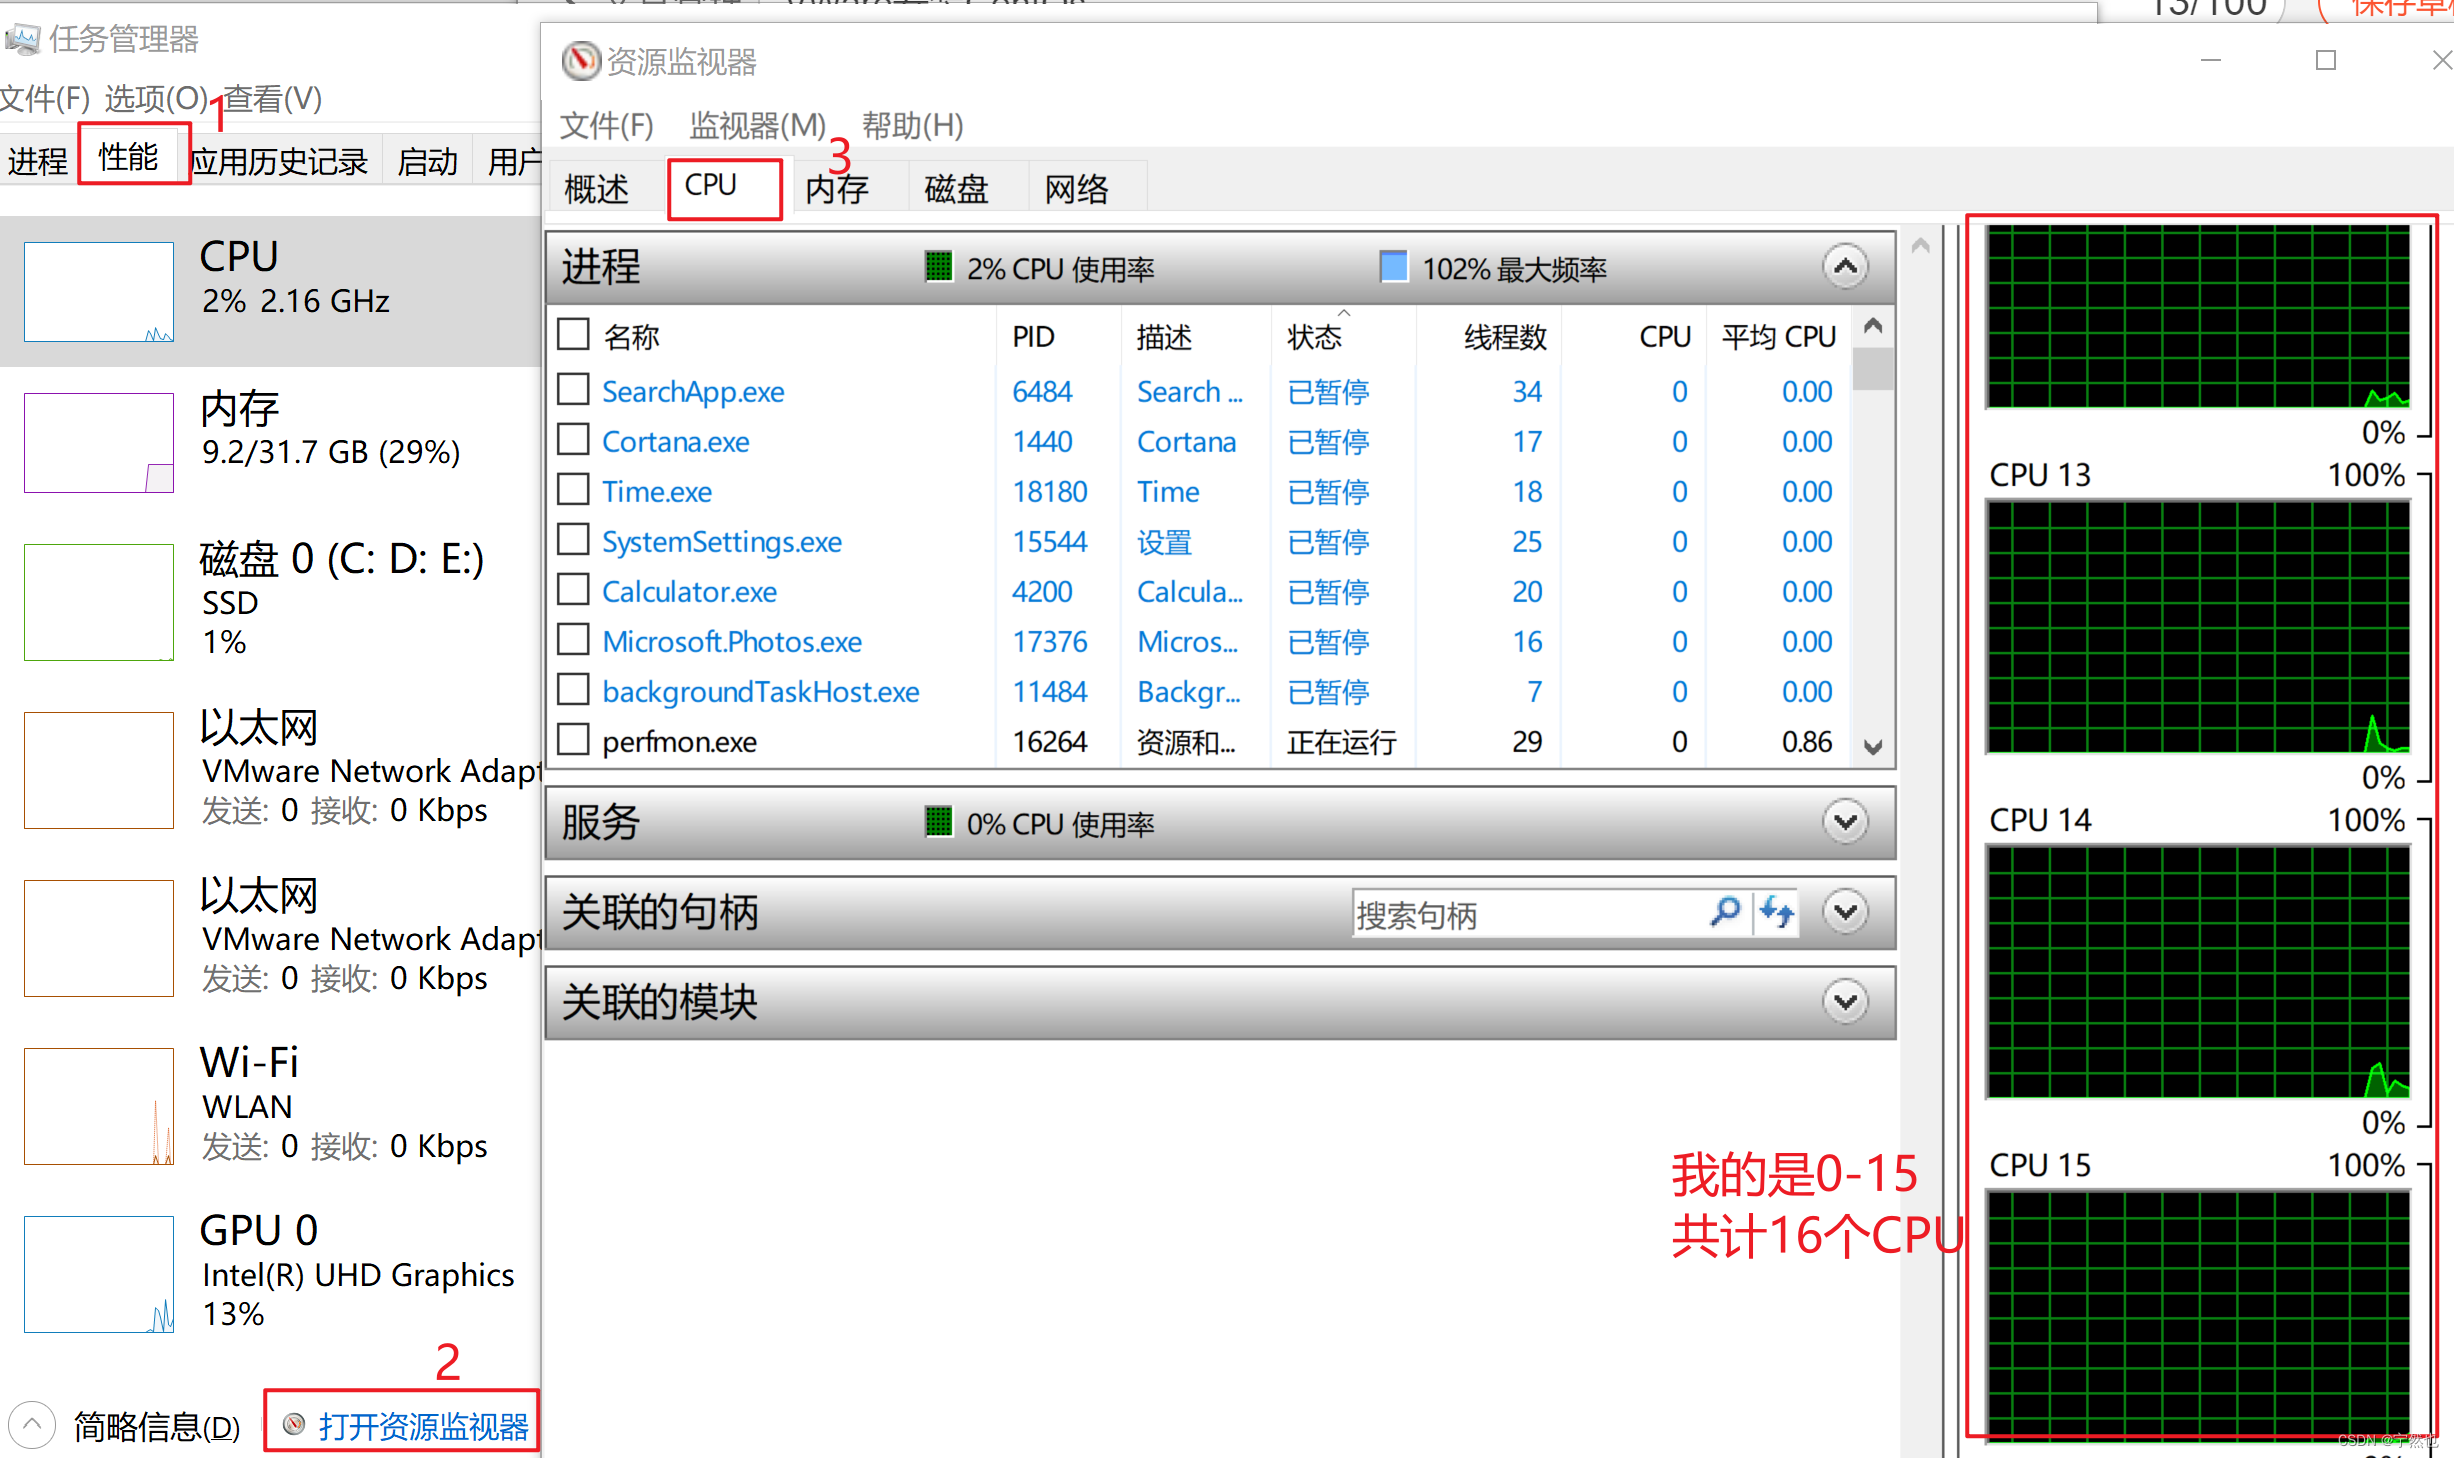
Task: Click the Resource Monitor title bar icon
Action: 580,61
